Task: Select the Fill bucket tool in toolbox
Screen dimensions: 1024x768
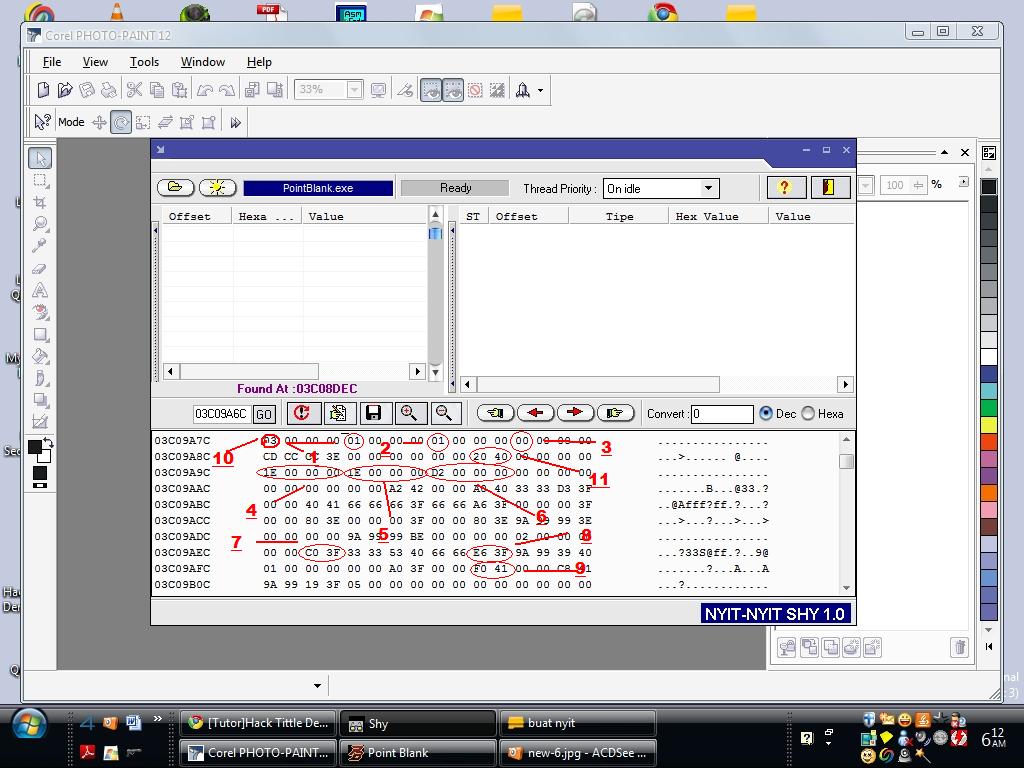Action: coord(40,357)
